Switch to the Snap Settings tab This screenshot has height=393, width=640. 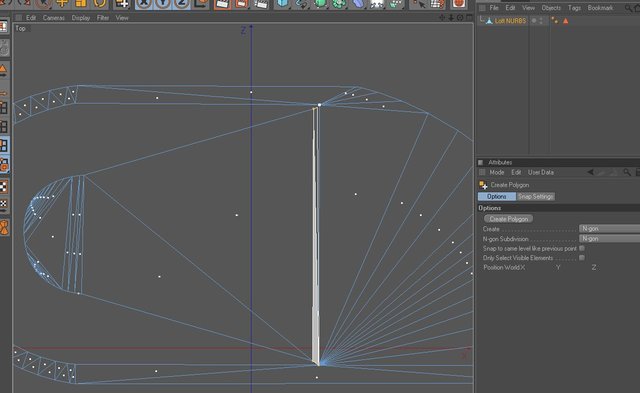536,197
